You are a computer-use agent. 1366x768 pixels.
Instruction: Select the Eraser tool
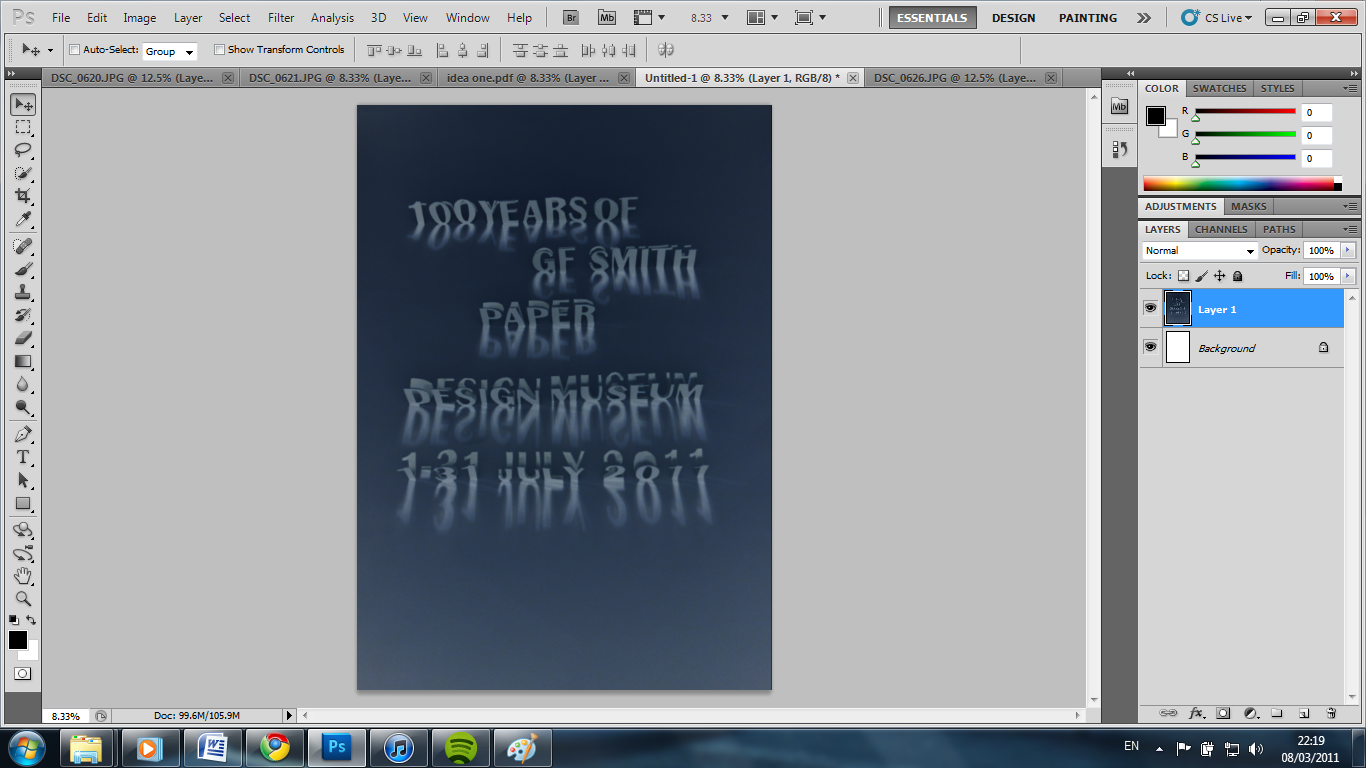23,338
